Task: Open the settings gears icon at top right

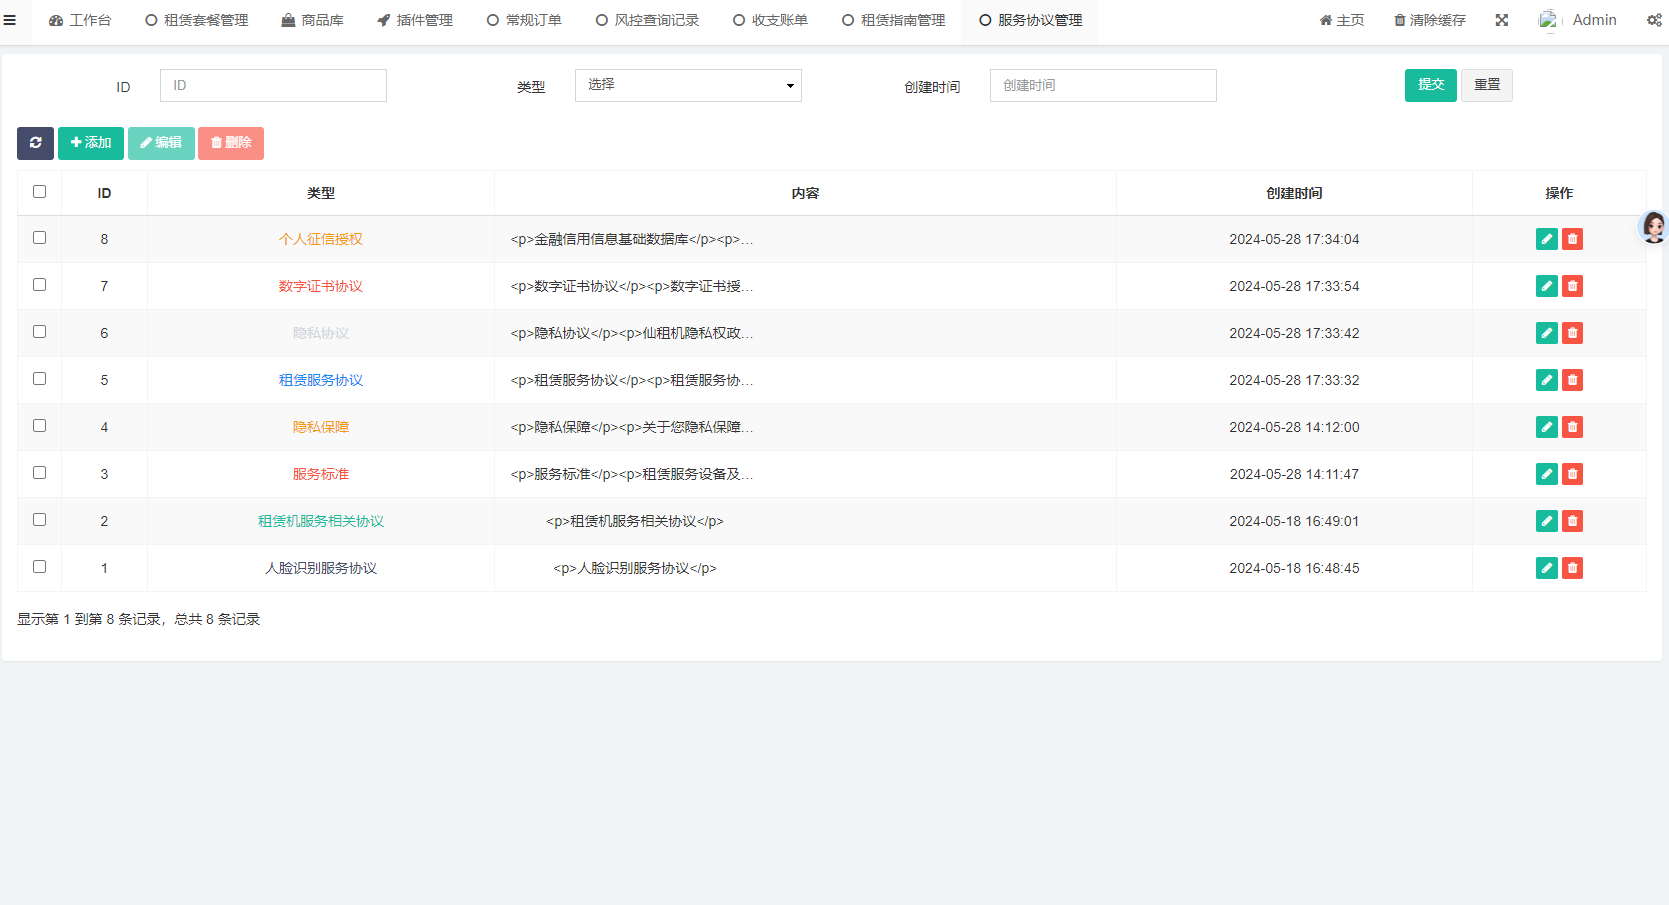Action: (1654, 20)
